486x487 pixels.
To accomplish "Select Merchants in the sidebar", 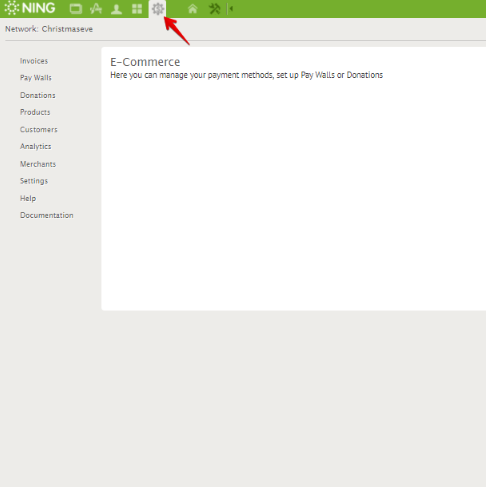I will point(38,164).
